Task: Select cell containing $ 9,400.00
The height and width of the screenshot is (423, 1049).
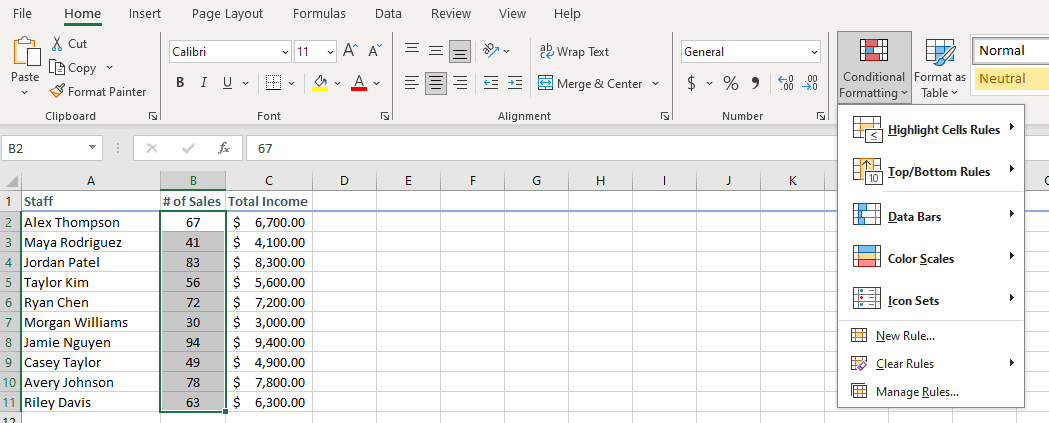Action: coord(269,343)
